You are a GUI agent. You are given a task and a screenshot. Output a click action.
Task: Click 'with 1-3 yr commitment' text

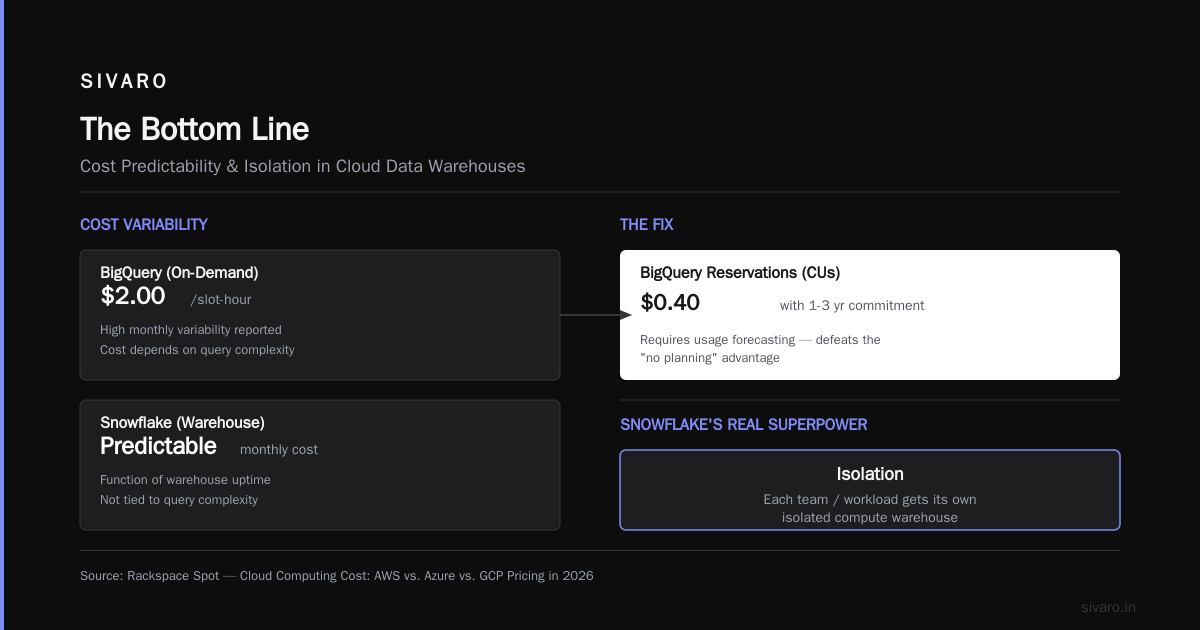tap(852, 305)
